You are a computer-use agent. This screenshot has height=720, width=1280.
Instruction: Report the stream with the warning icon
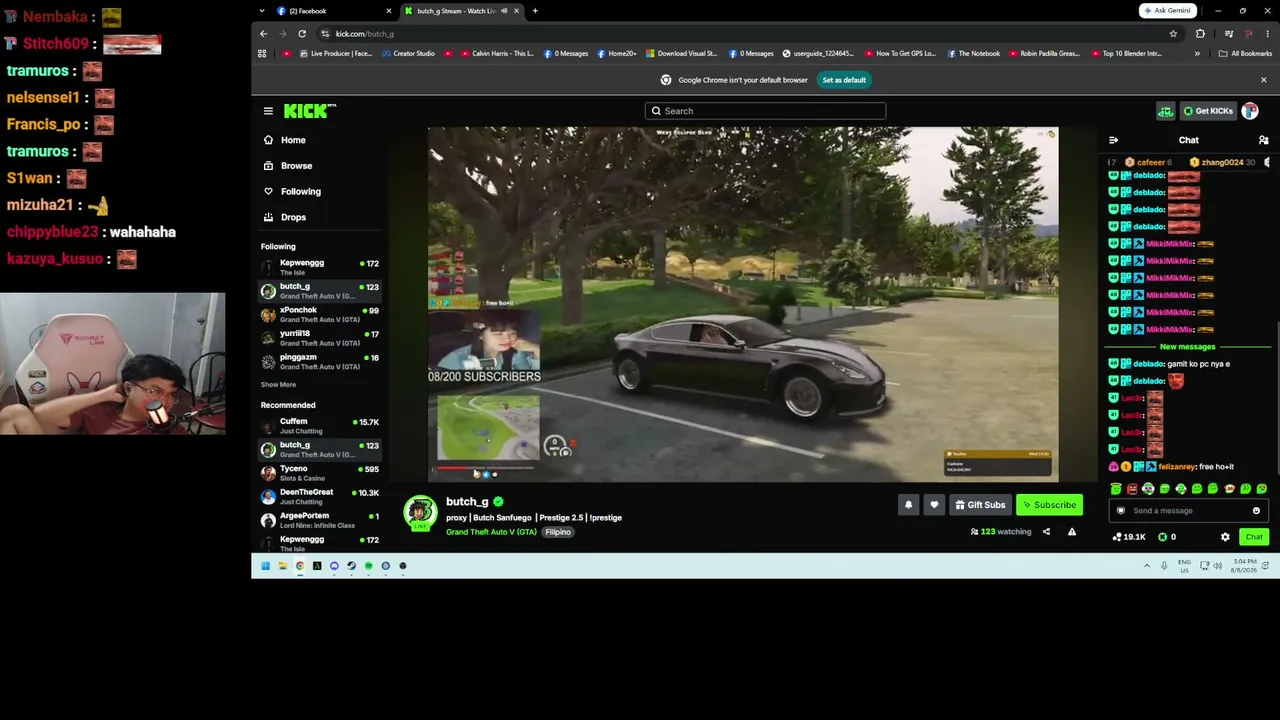tap(1072, 532)
